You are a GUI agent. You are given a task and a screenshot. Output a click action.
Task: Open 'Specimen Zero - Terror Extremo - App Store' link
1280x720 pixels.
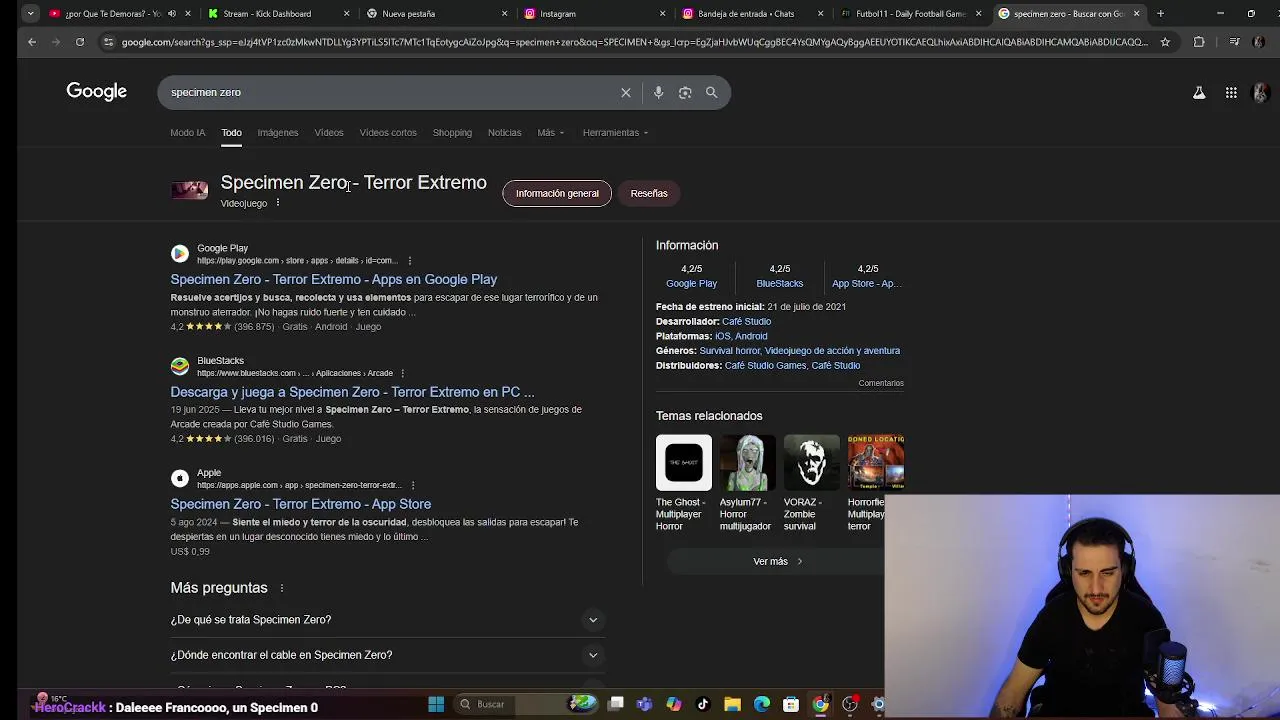301,504
